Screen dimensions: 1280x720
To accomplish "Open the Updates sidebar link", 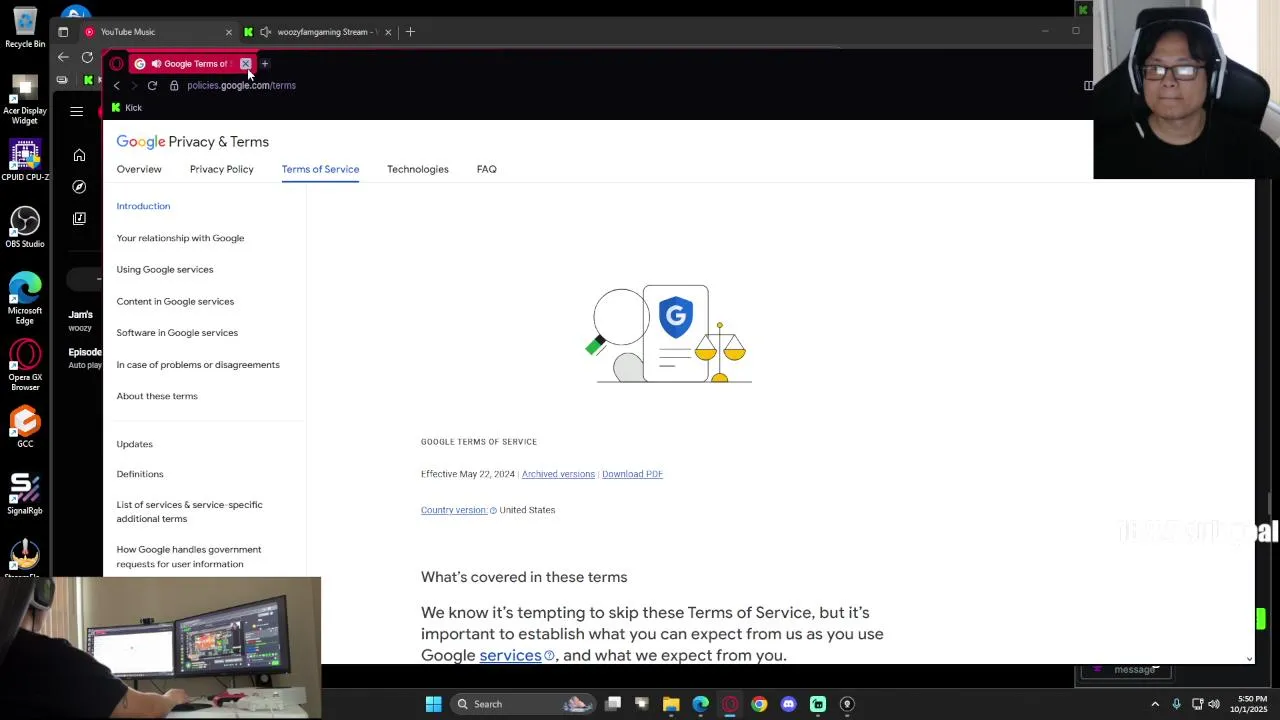I will click(x=134, y=444).
